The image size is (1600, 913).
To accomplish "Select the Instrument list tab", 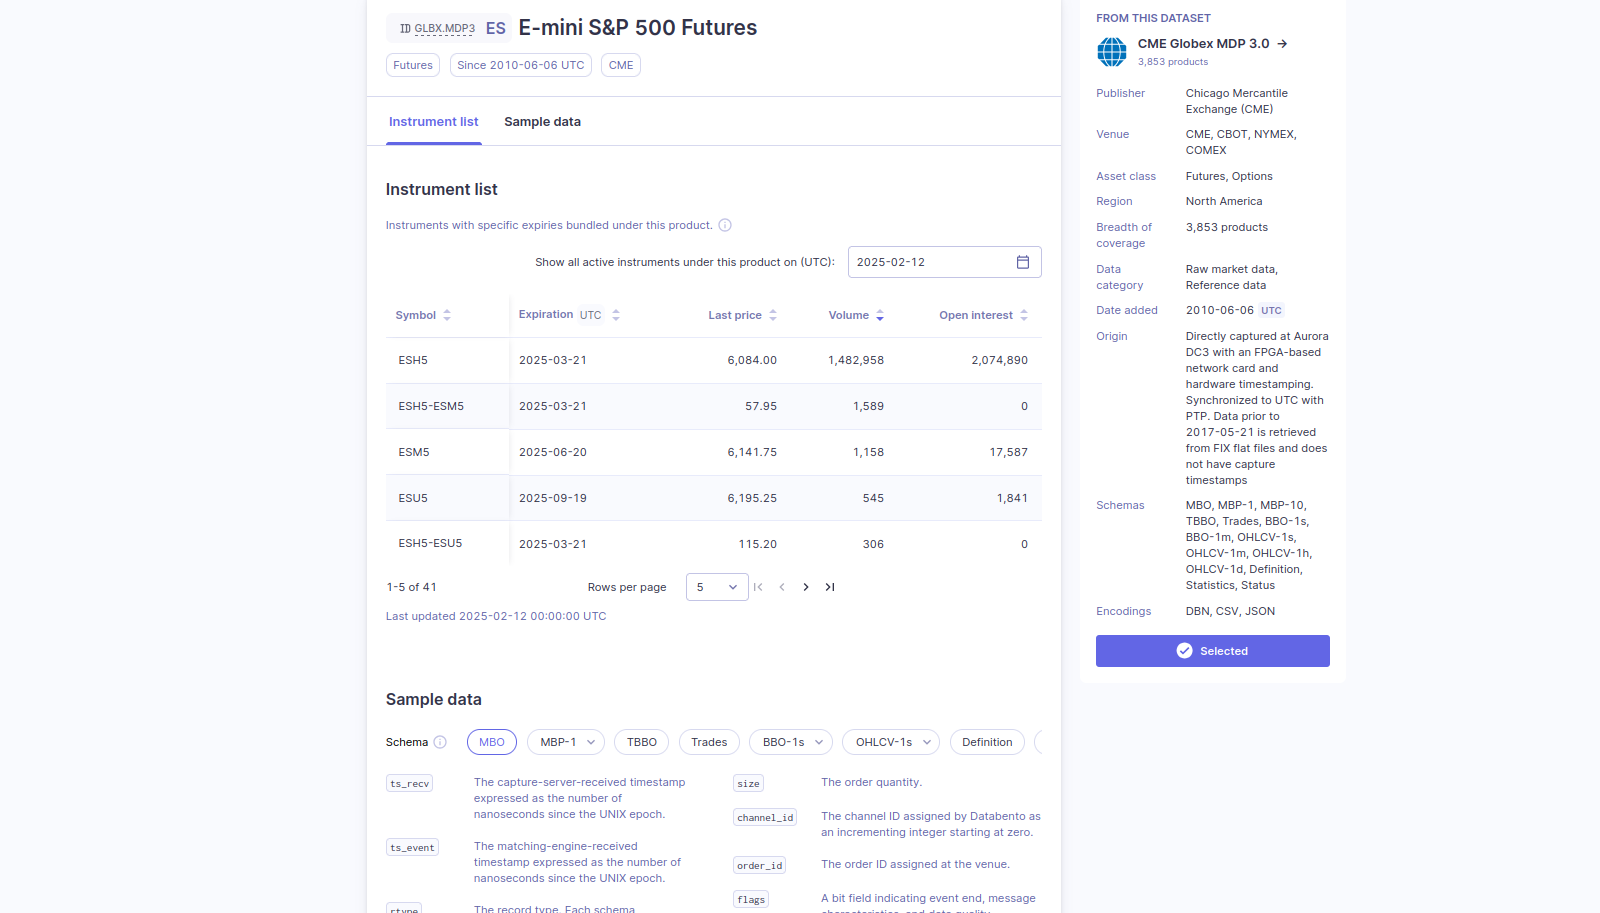I will tap(433, 122).
